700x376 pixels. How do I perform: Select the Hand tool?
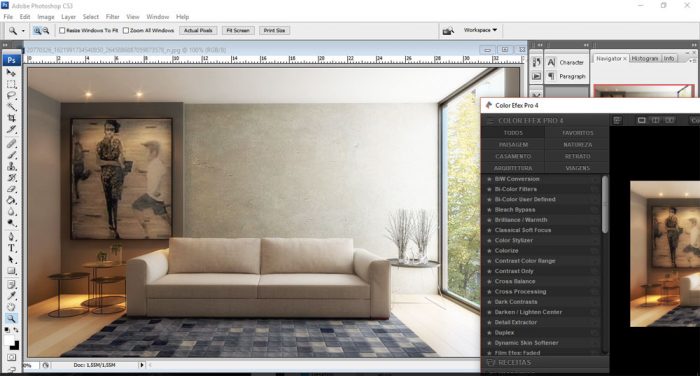tap(12, 307)
